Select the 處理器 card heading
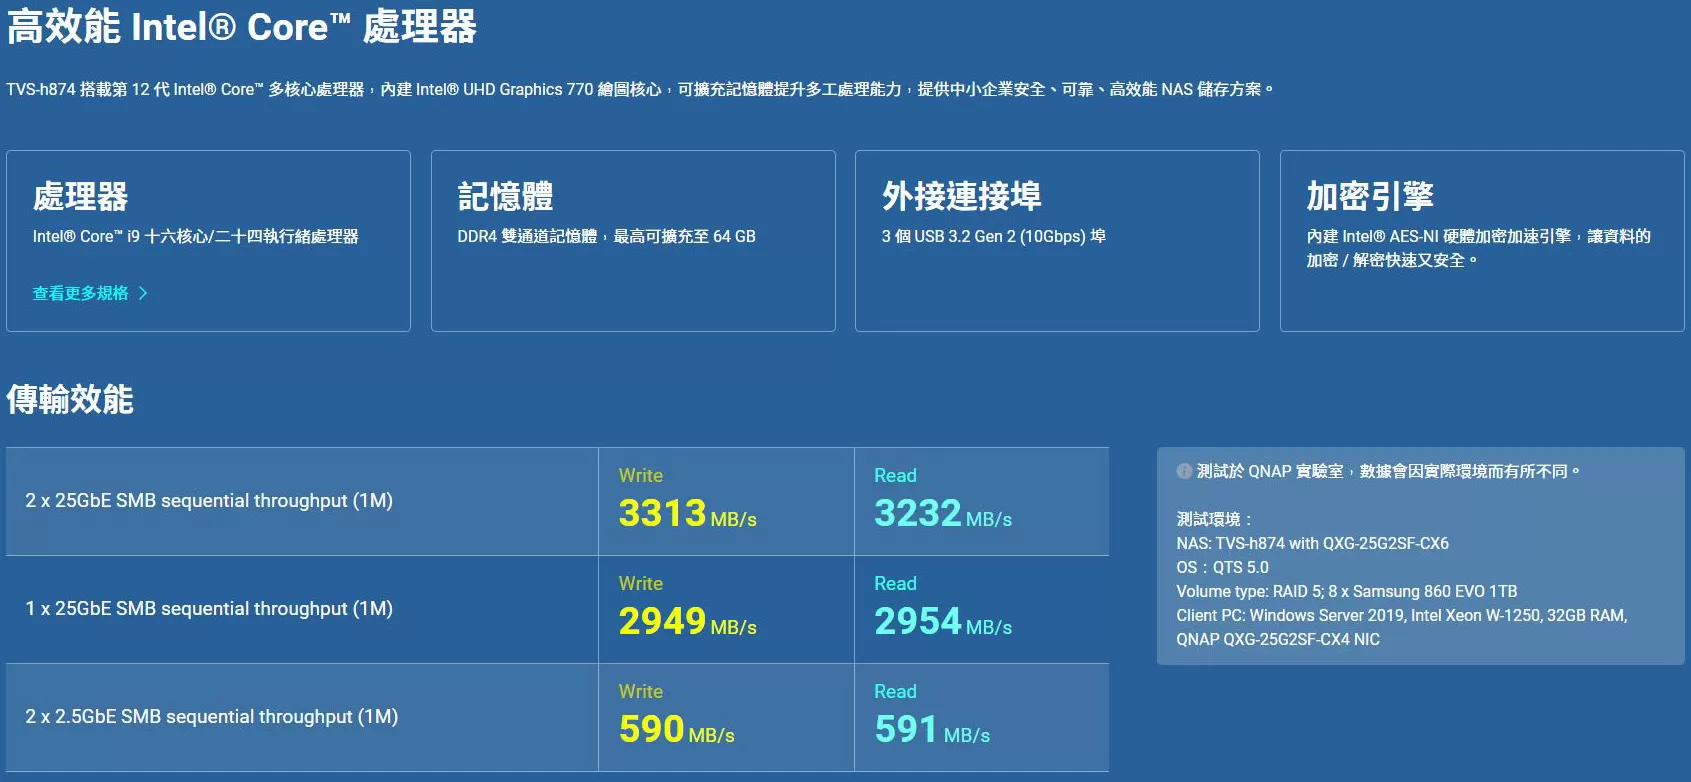The image size is (1691, 782). click(80, 197)
